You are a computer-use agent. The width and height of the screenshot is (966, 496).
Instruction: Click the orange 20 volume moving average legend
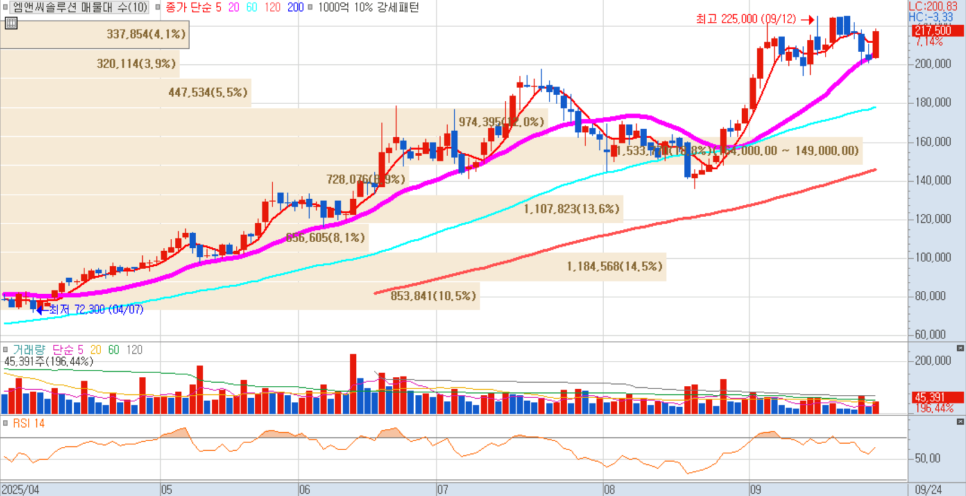[97, 350]
